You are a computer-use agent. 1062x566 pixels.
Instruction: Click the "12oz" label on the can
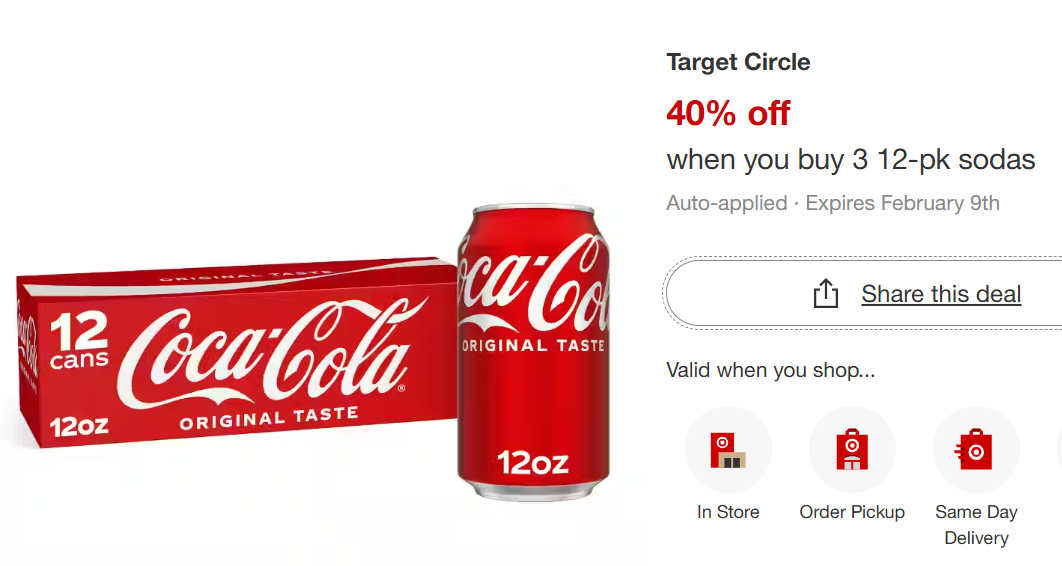(532, 462)
